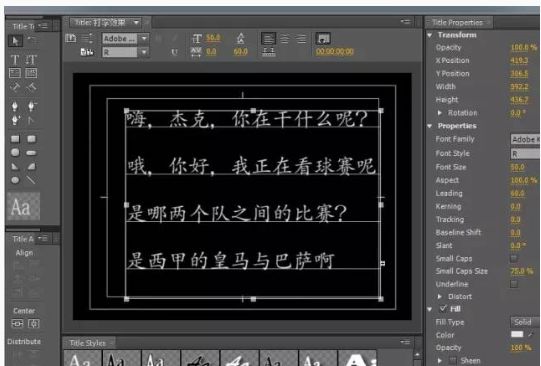Expand the Distort property
This screenshot has width=541, height=366.
click(440, 296)
